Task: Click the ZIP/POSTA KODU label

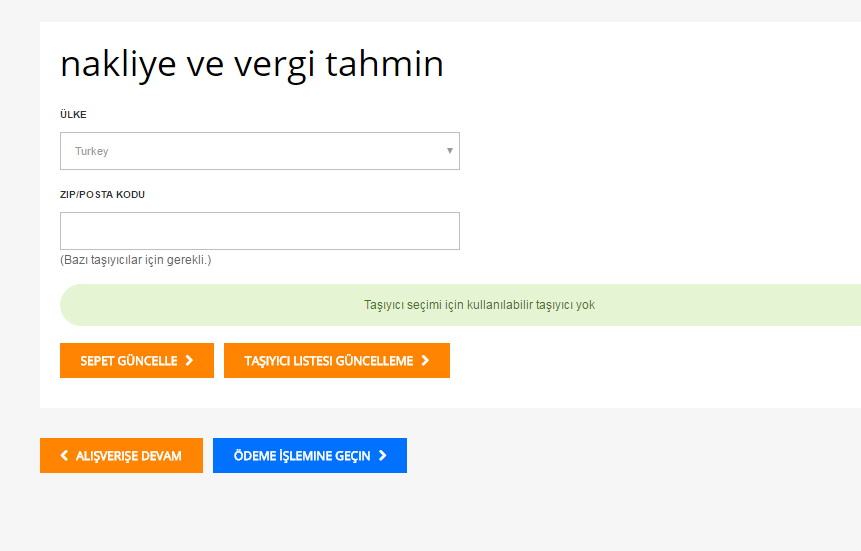Action: [102, 195]
